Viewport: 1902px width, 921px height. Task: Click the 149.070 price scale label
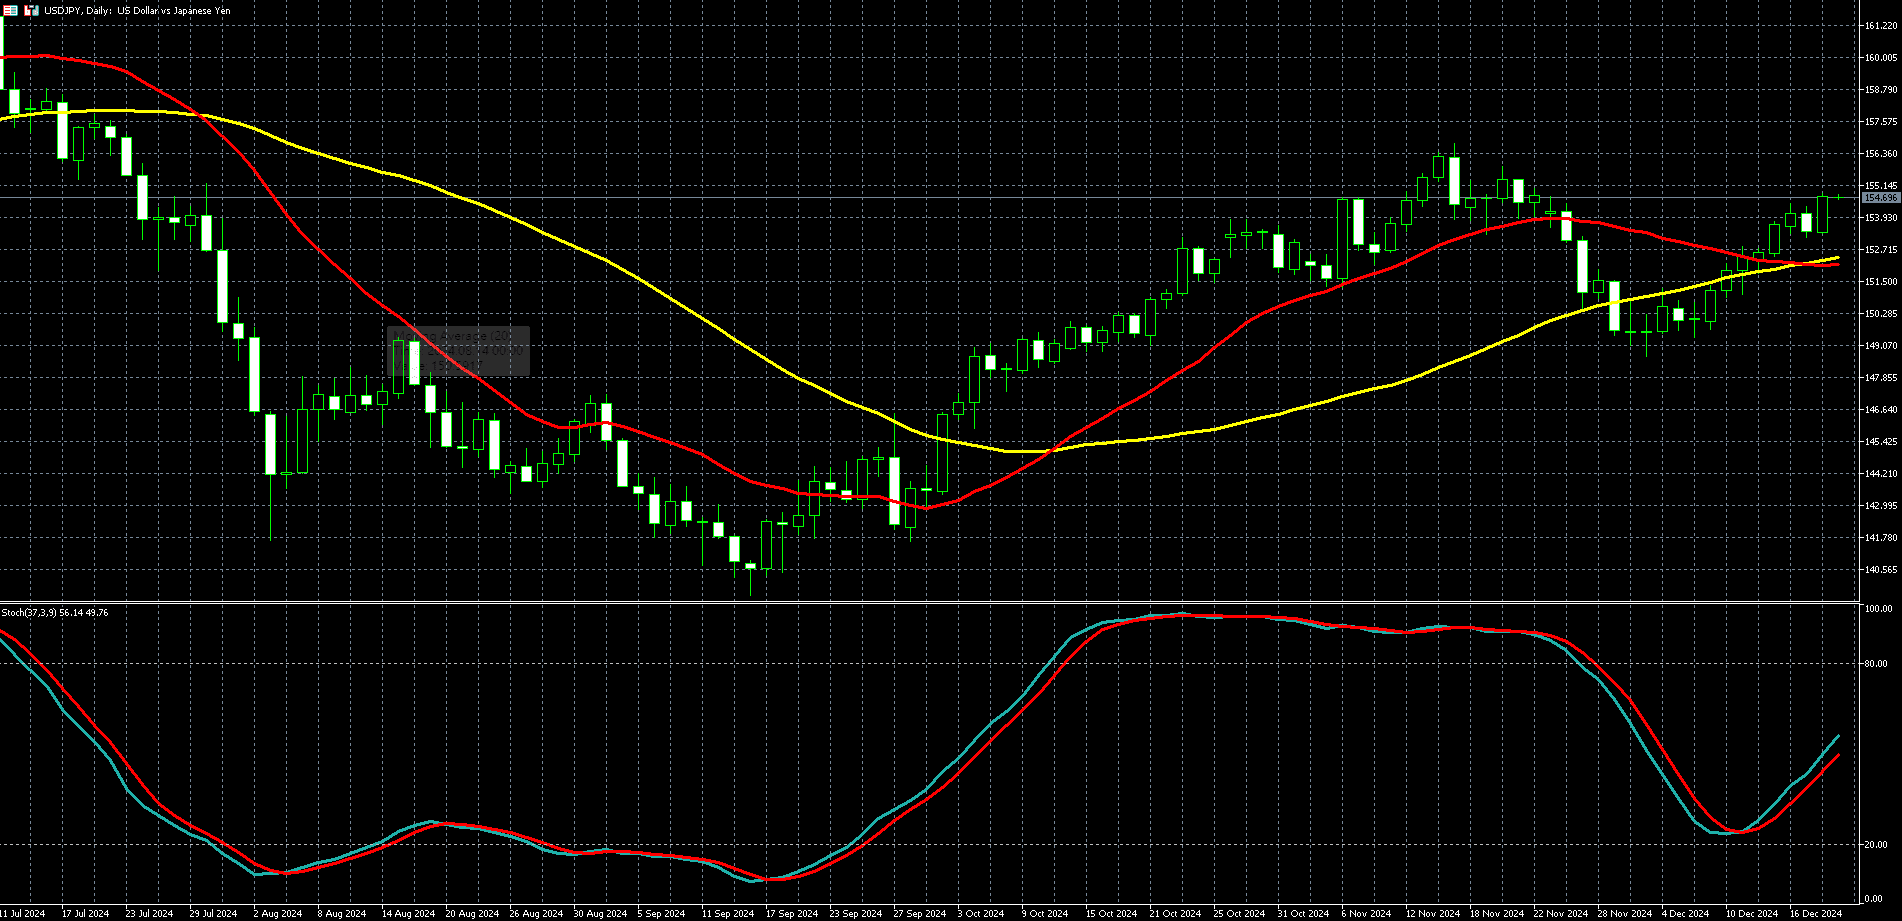[1880, 346]
